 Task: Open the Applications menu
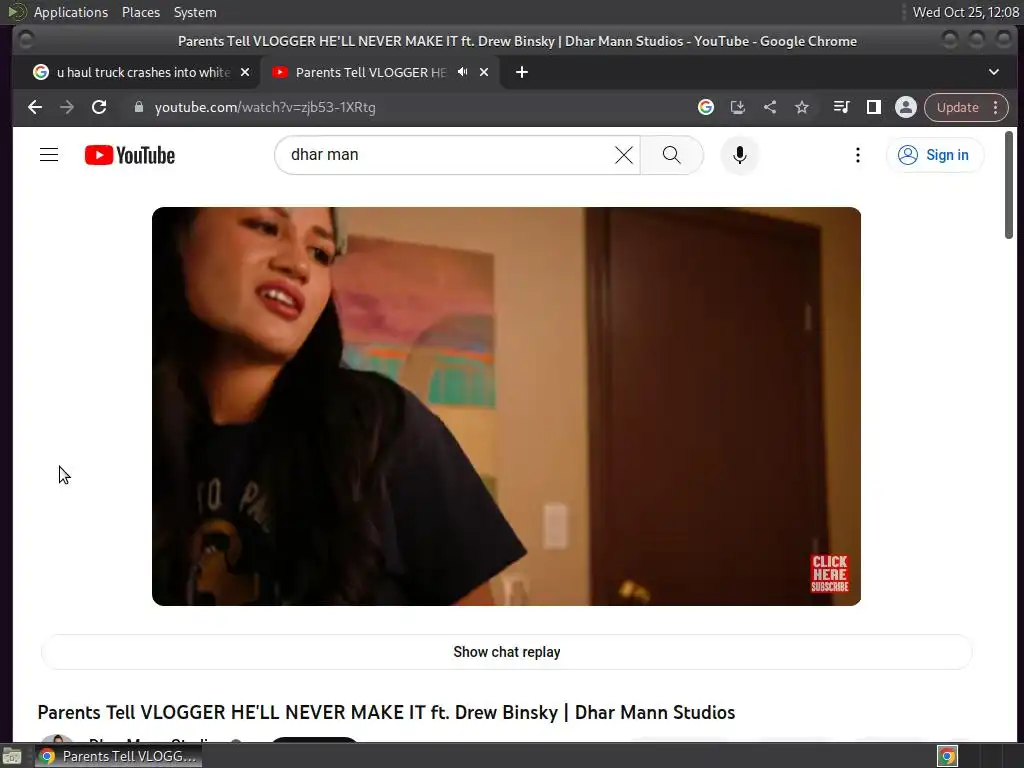tap(71, 12)
